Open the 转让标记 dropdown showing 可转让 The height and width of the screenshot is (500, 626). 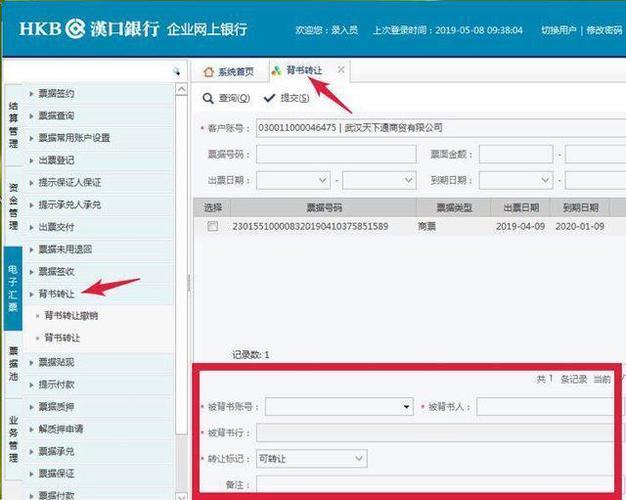(x=359, y=458)
